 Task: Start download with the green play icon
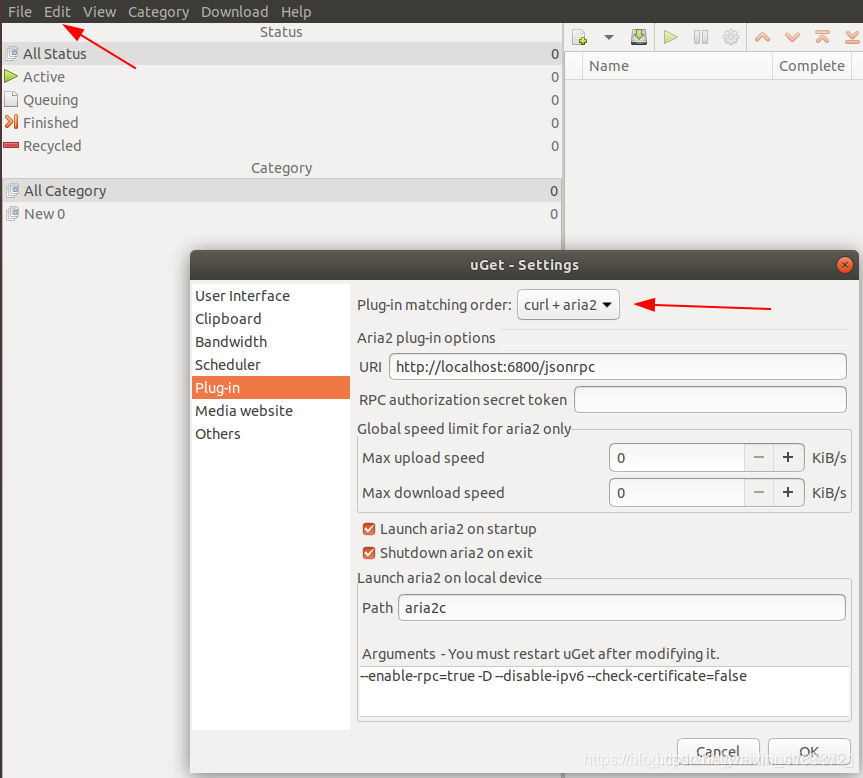(x=670, y=37)
